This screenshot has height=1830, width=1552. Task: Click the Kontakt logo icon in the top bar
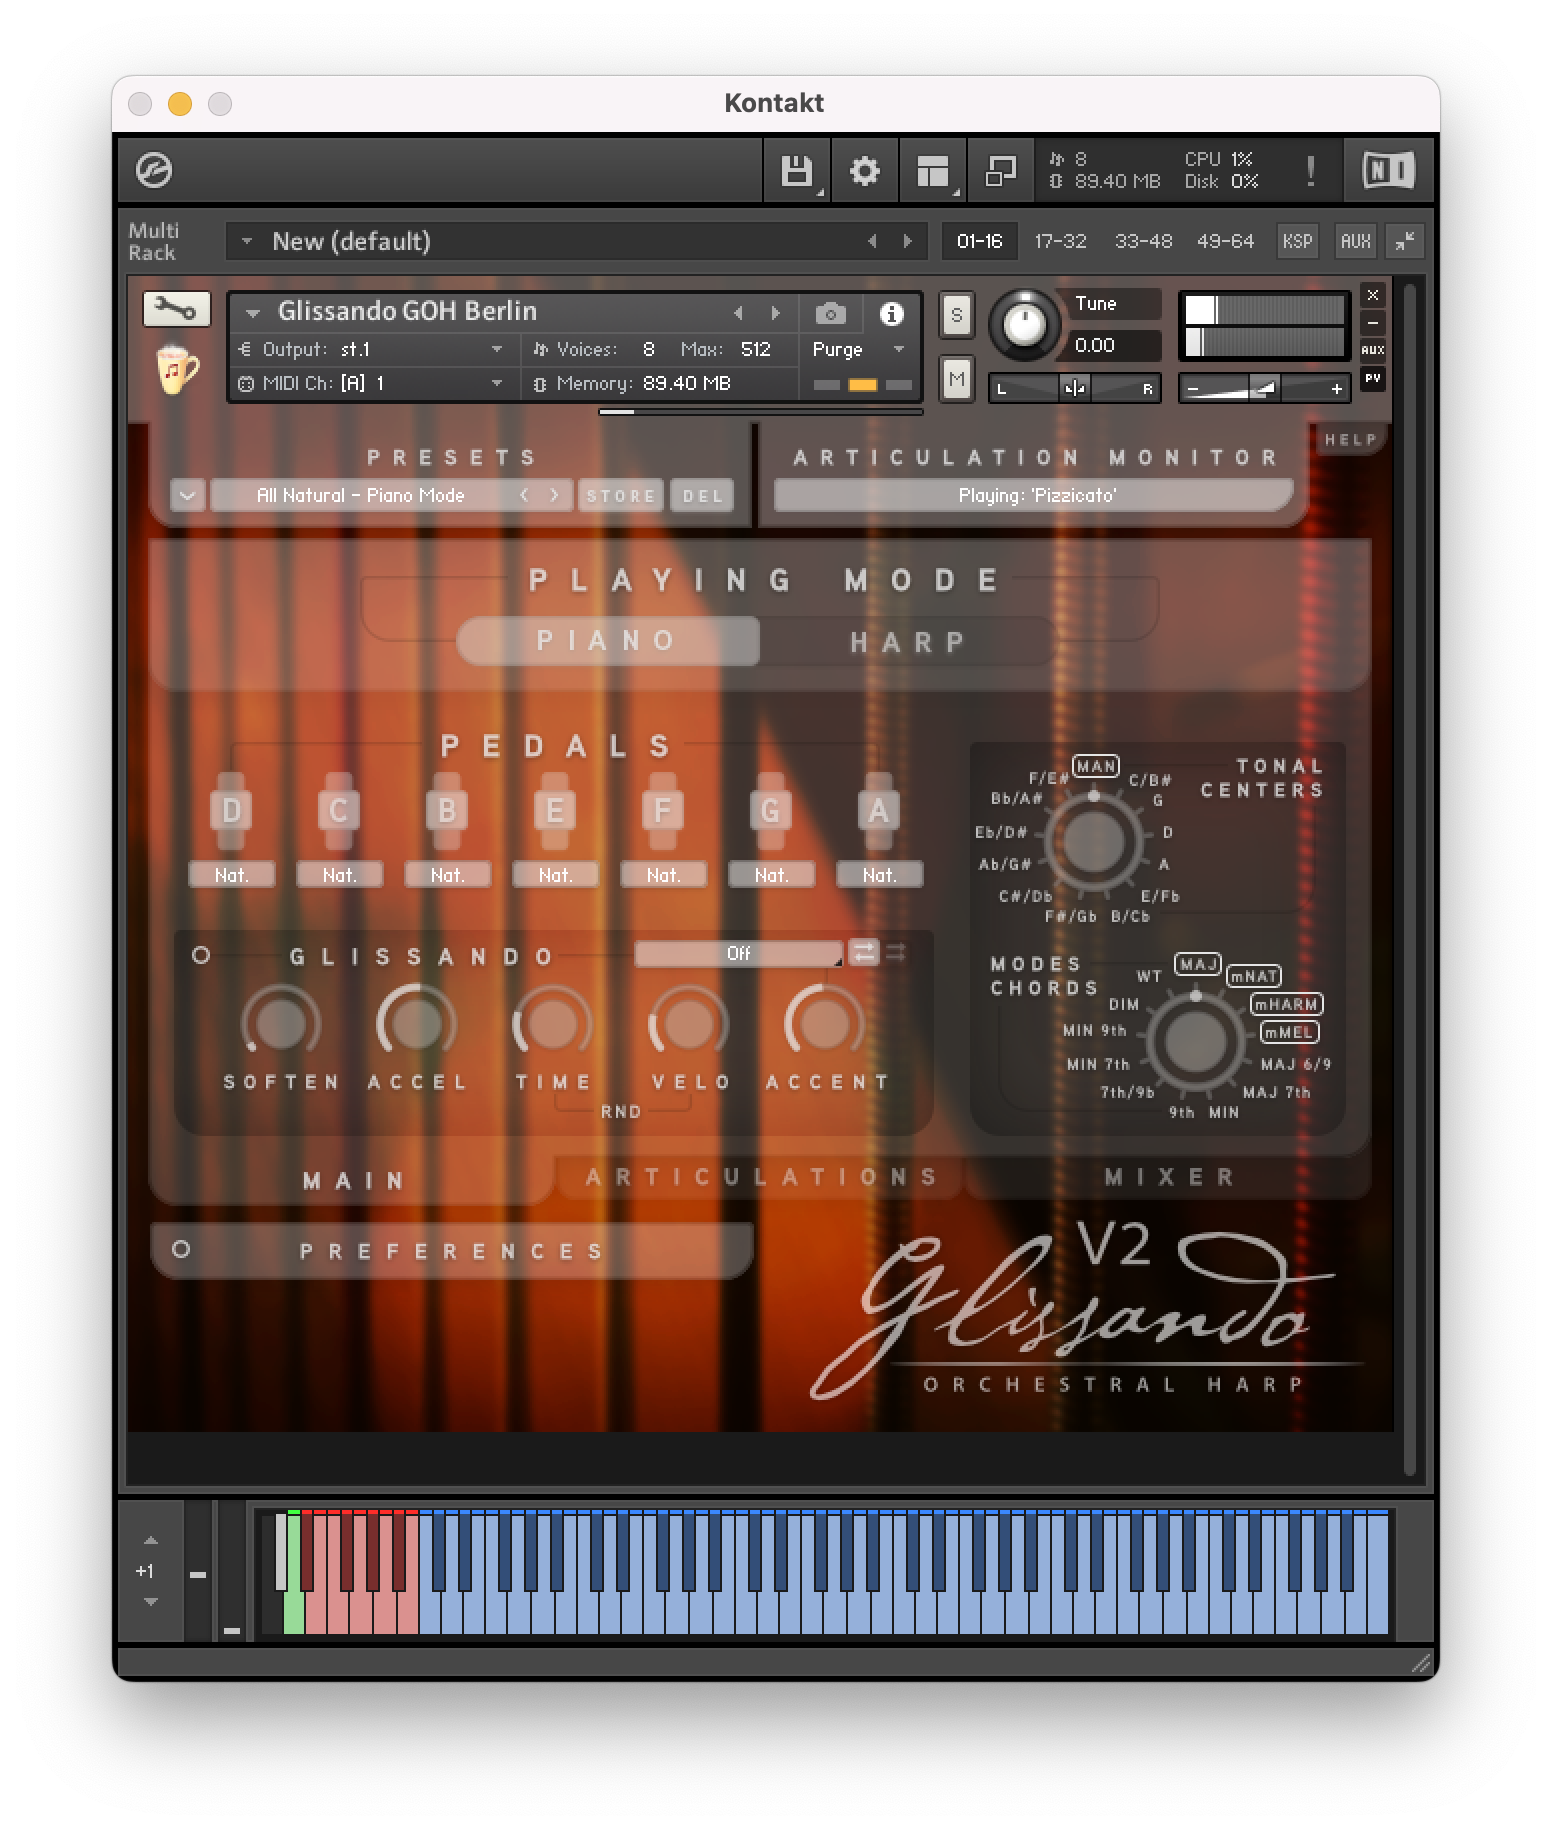(154, 170)
